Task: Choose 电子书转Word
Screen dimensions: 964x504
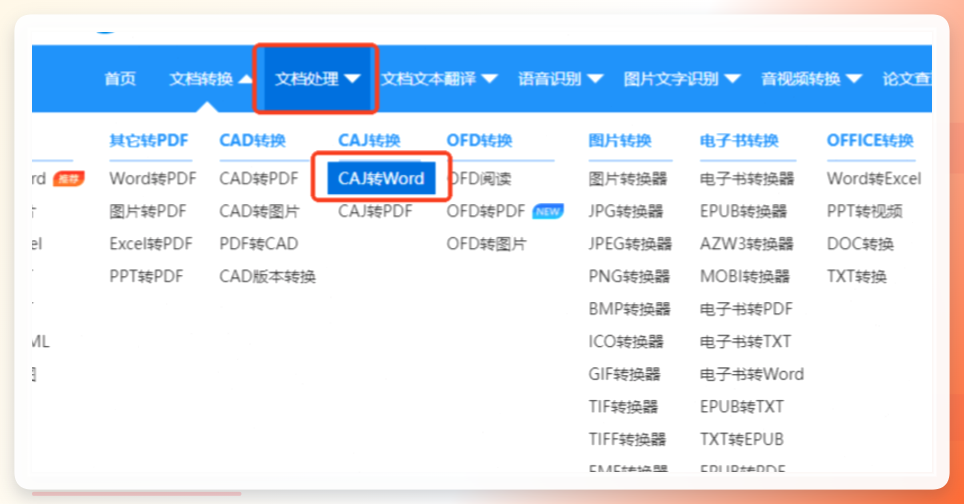Action: (752, 374)
